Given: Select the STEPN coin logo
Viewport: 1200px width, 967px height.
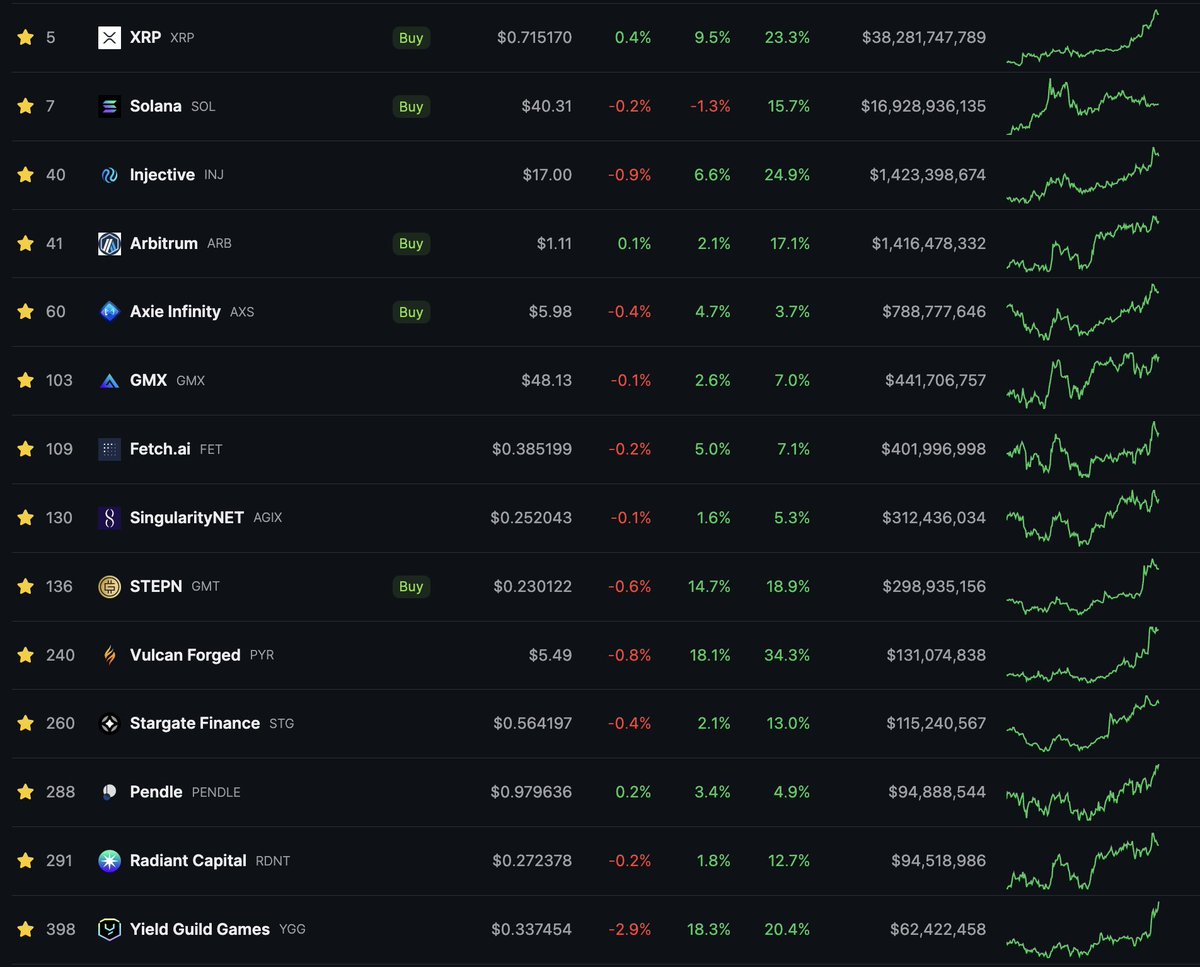Looking at the screenshot, I should [110, 586].
